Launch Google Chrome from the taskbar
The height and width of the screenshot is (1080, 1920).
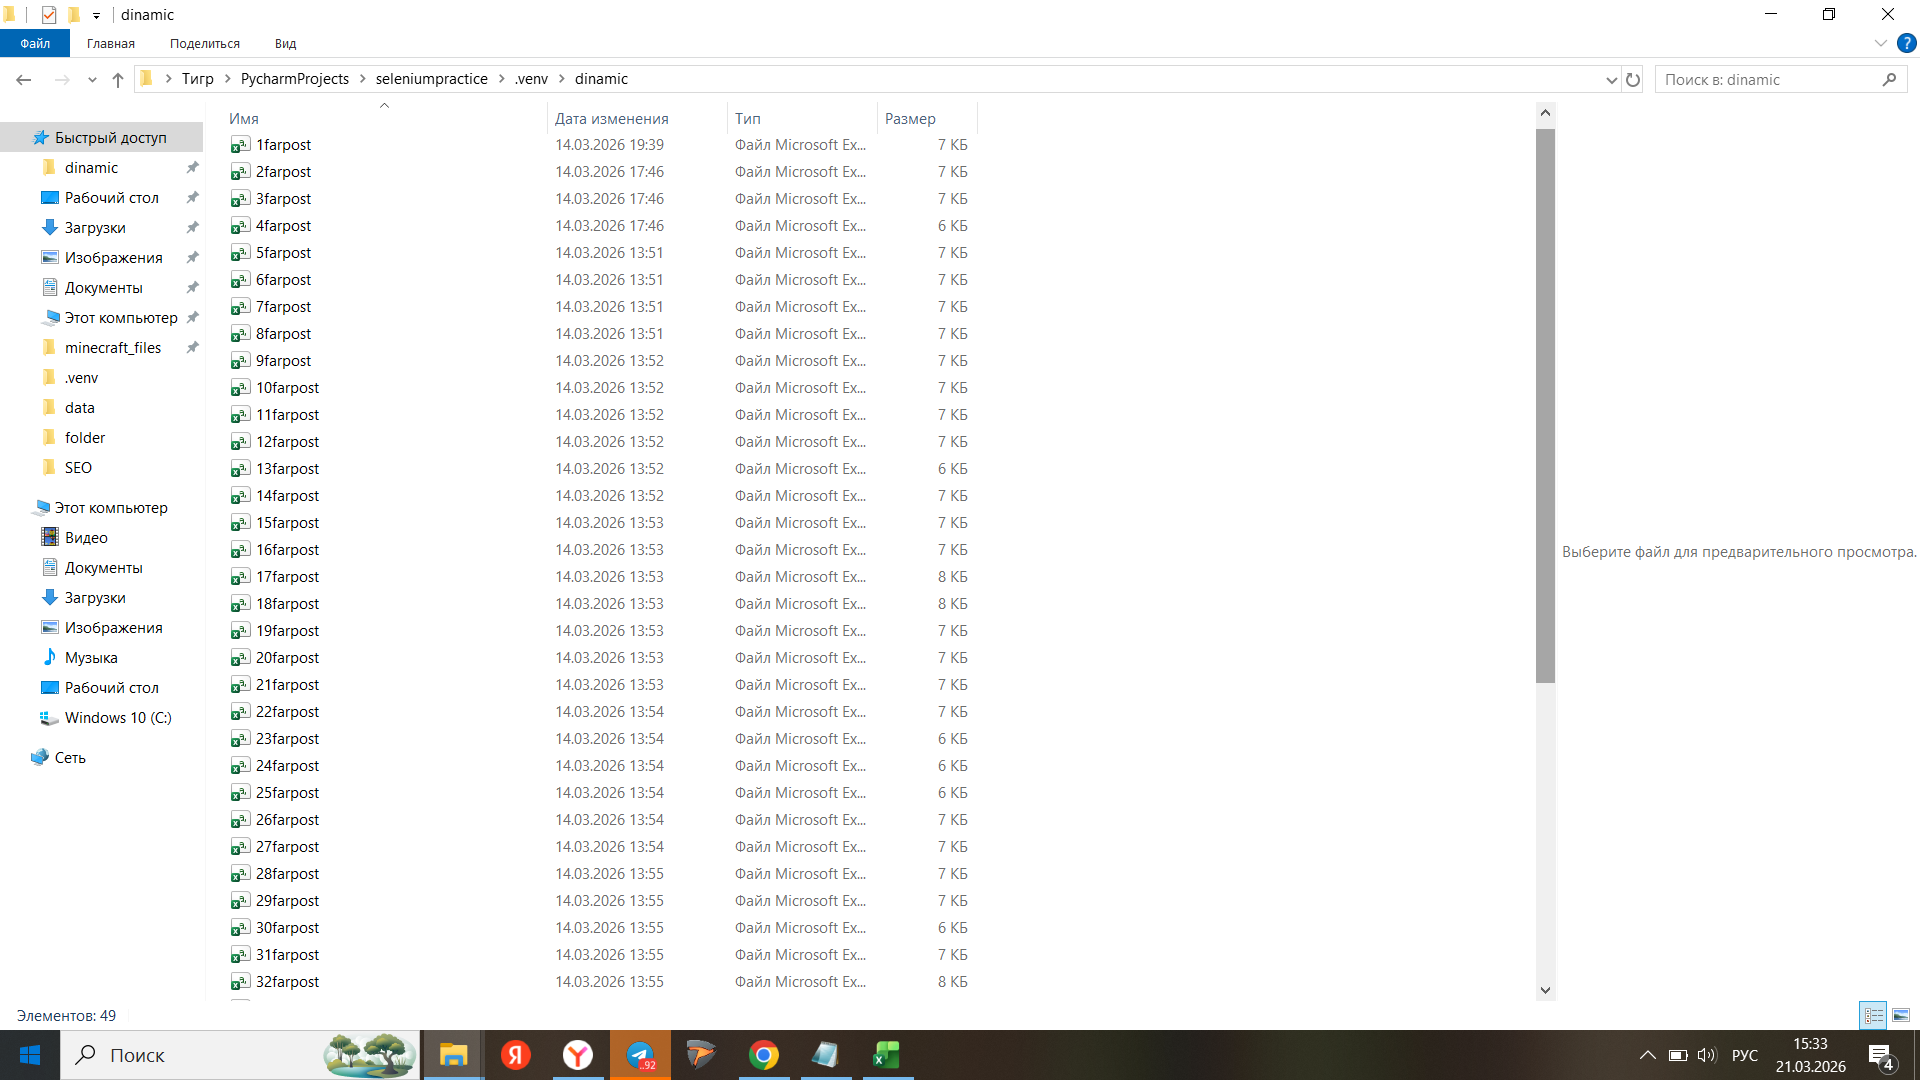764,1055
